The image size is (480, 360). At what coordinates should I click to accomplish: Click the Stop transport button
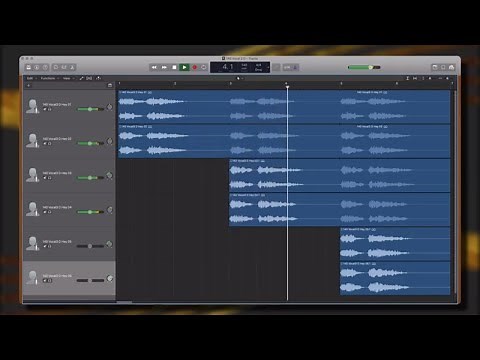(174, 67)
